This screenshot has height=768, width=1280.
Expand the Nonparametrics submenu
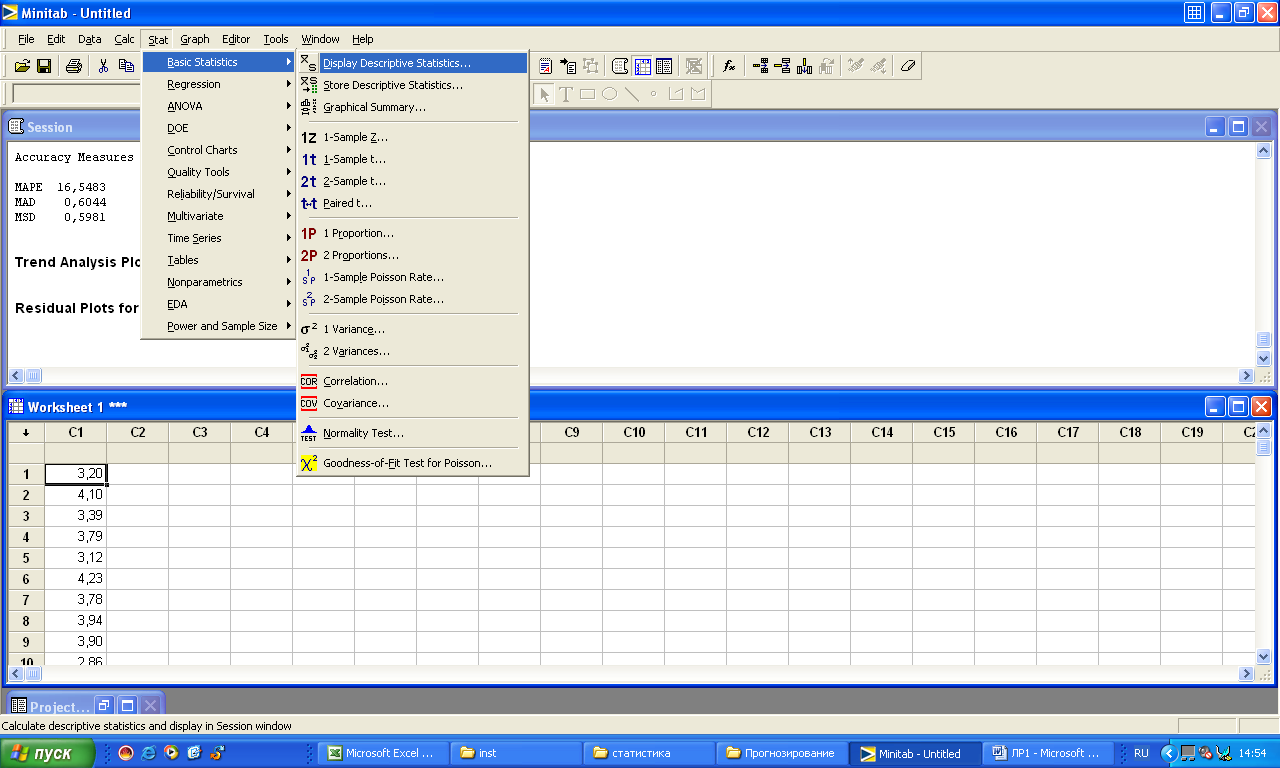[219, 282]
